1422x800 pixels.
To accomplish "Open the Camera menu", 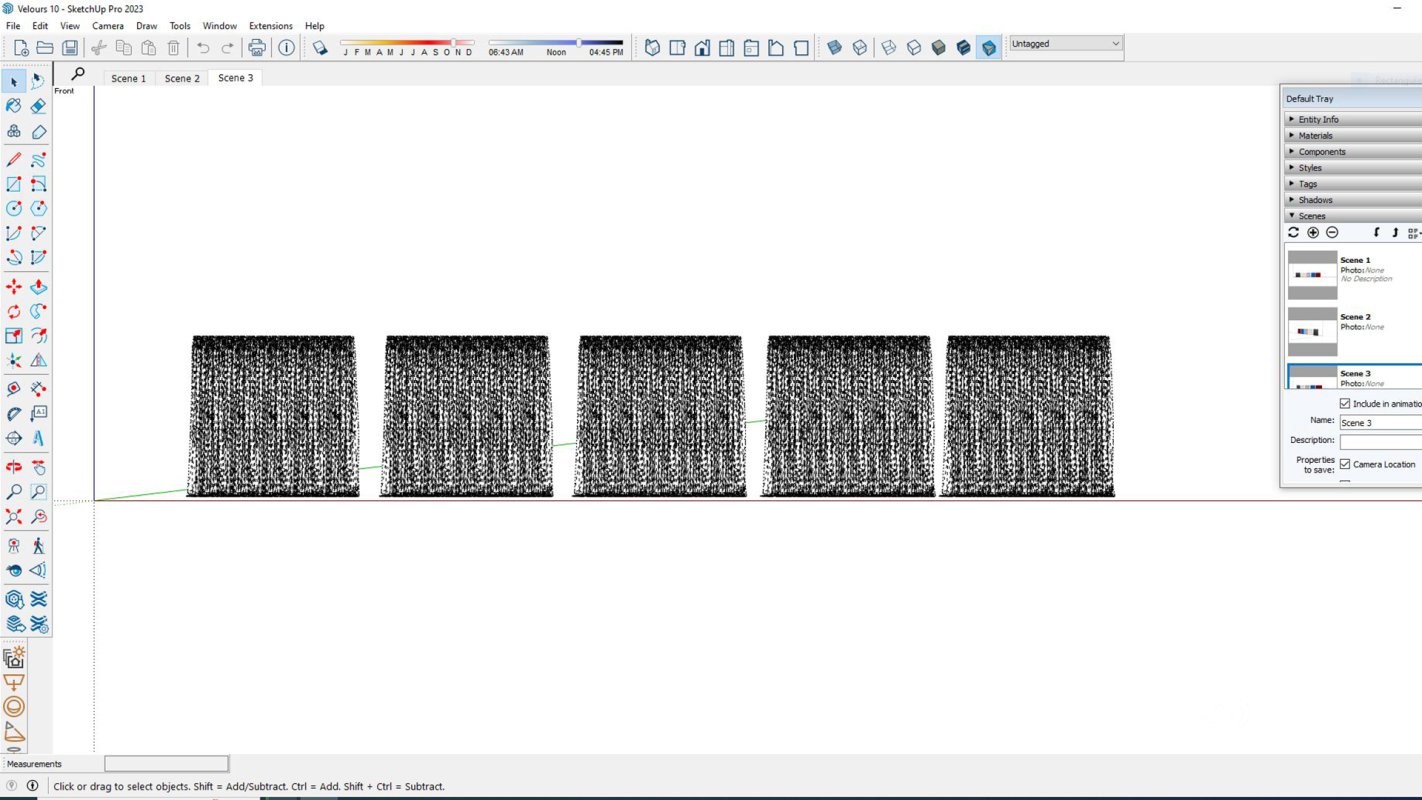I will click(x=108, y=26).
